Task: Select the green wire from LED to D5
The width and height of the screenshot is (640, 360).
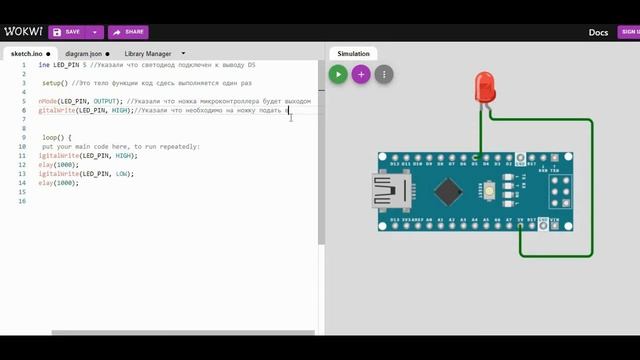Action: coord(481,133)
